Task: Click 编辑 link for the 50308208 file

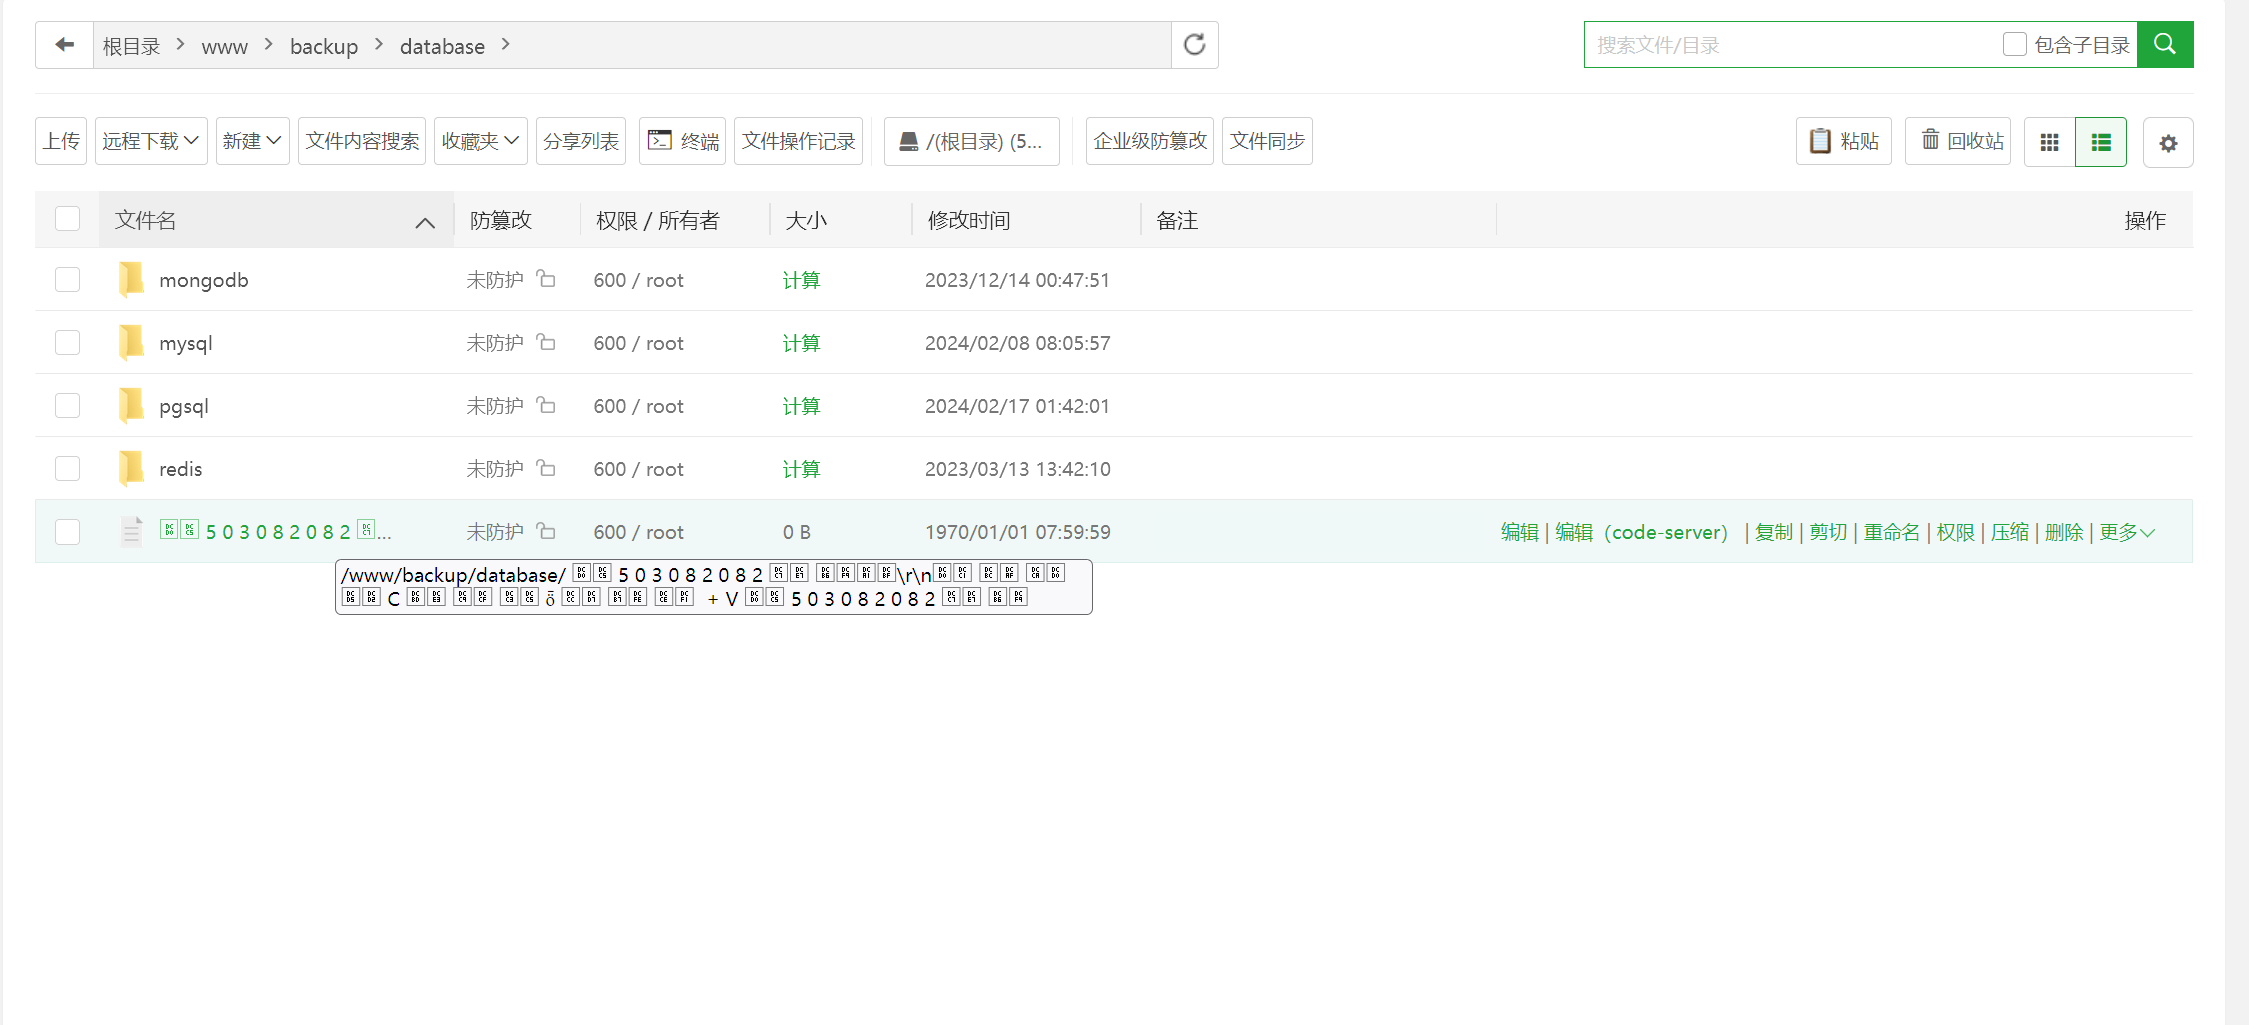Action: click(x=1520, y=532)
